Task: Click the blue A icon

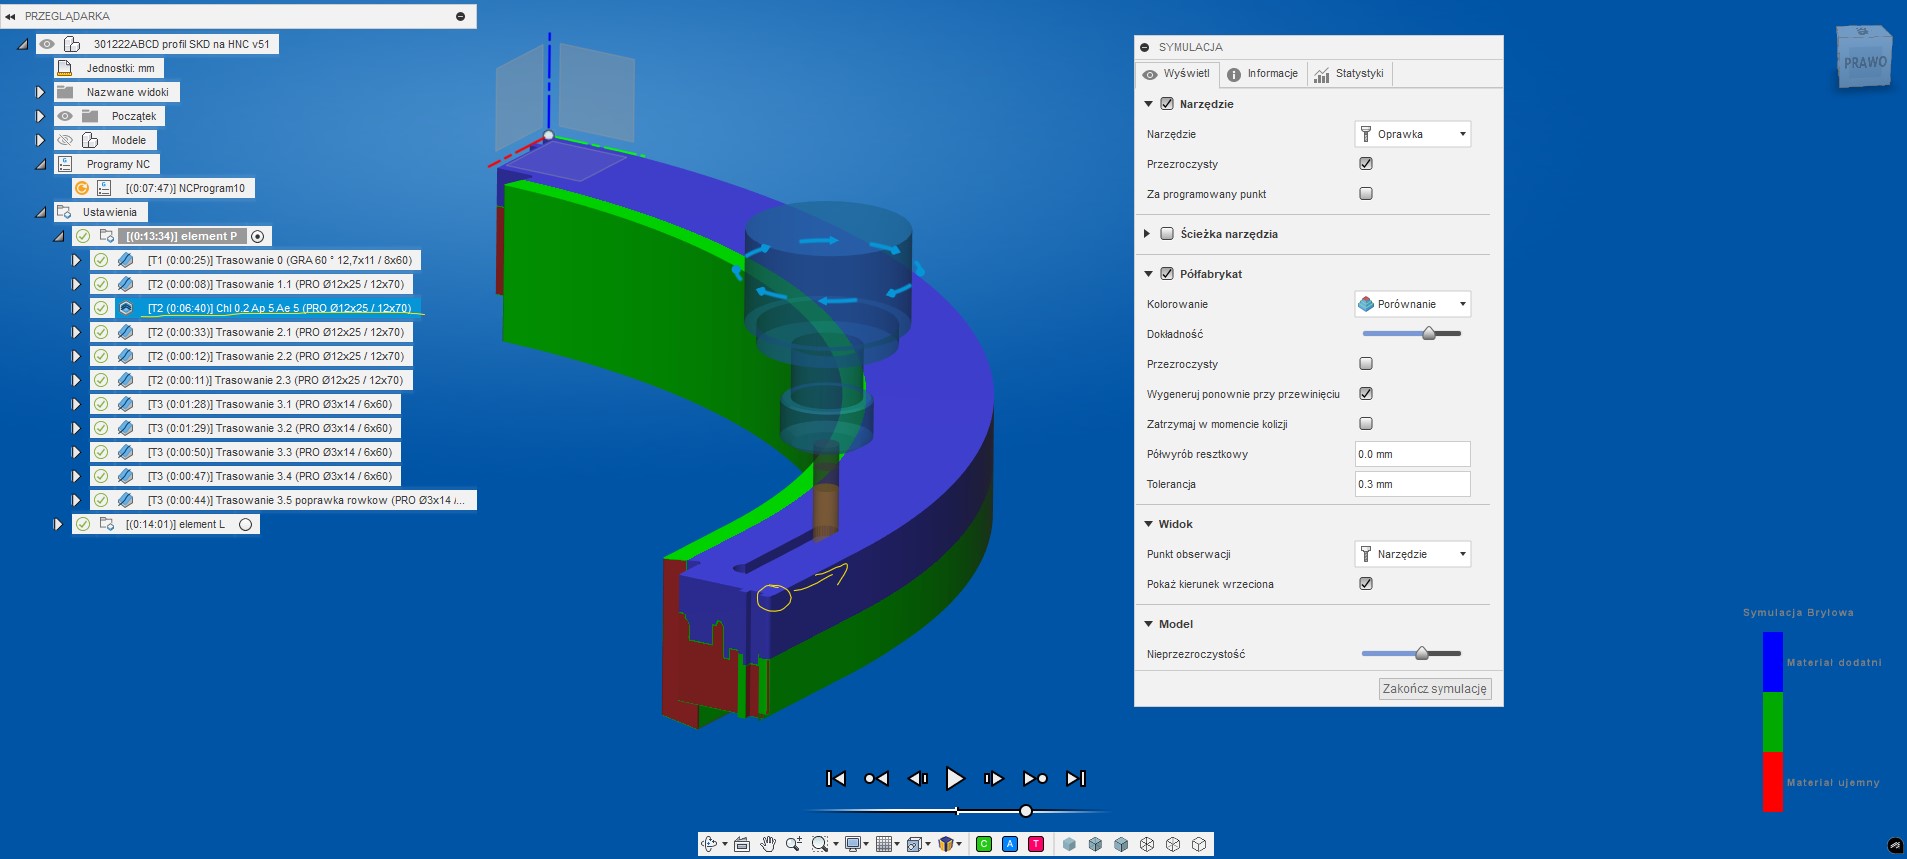Action: point(1010,844)
